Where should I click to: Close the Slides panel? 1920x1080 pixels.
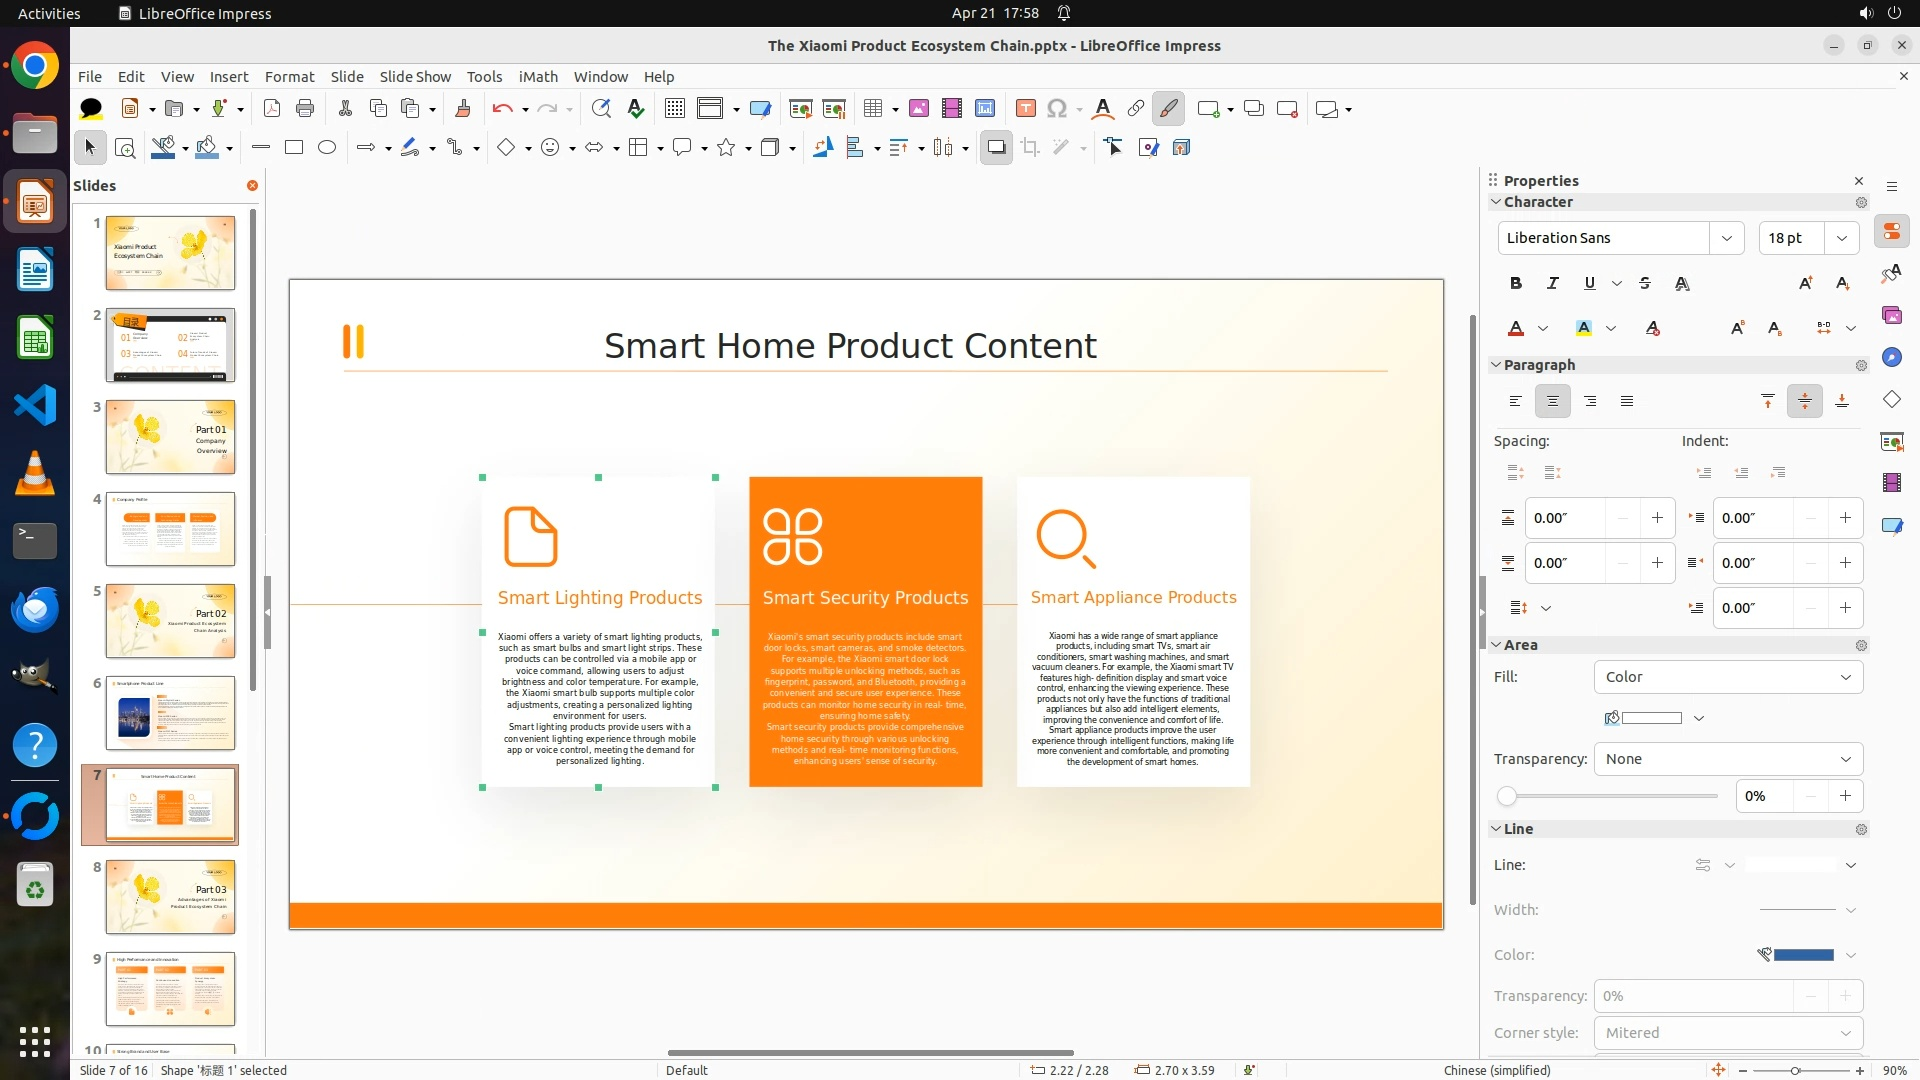(252, 185)
